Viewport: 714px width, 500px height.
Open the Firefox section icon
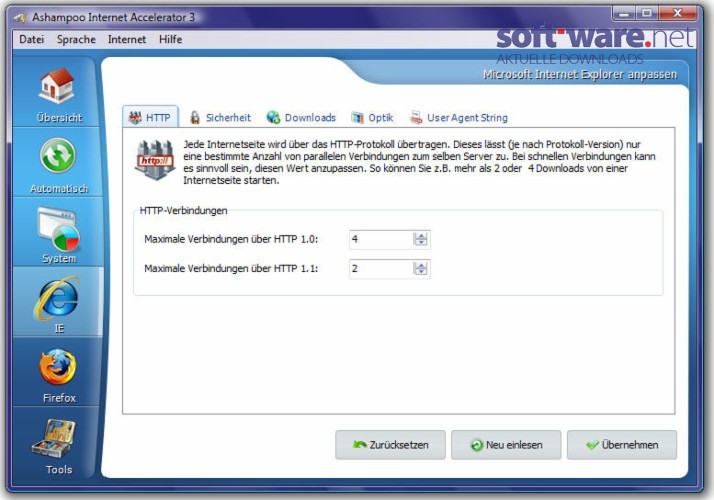pyautogui.click(x=58, y=367)
